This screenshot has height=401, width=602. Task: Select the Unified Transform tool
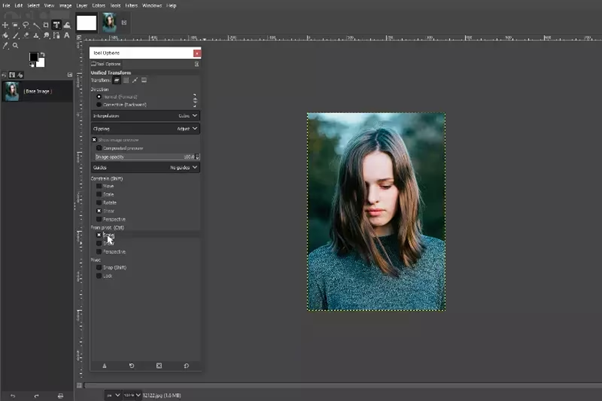pos(56,25)
